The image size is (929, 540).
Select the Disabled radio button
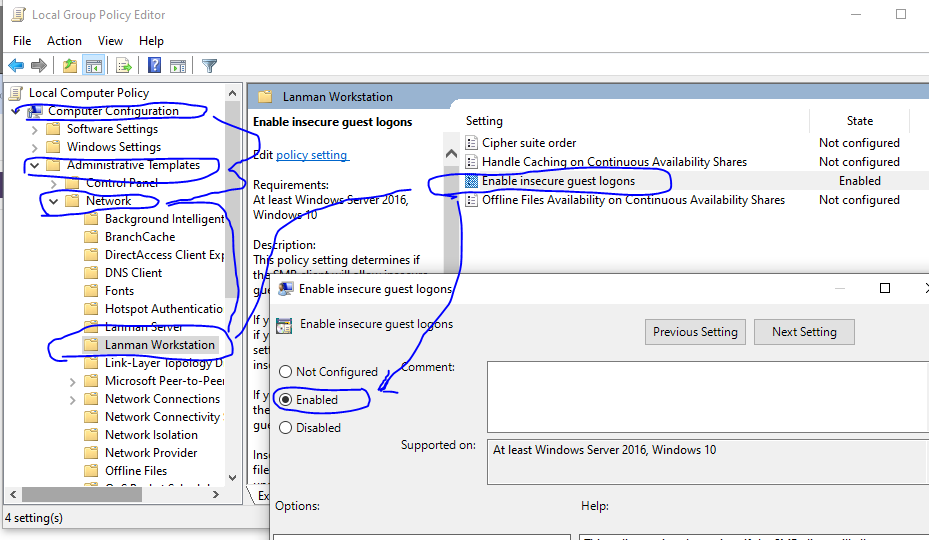(286, 428)
